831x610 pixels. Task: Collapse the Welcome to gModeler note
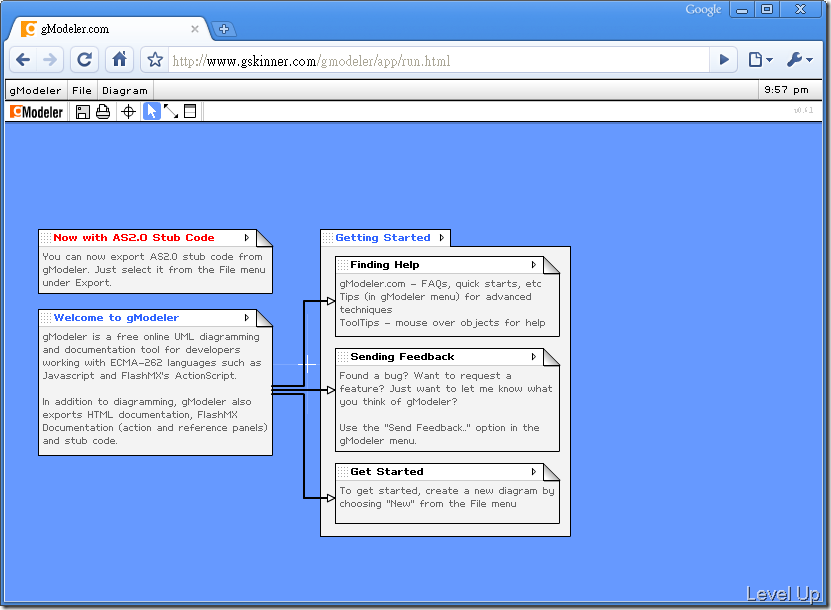pyautogui.click(x=246, y=318)
